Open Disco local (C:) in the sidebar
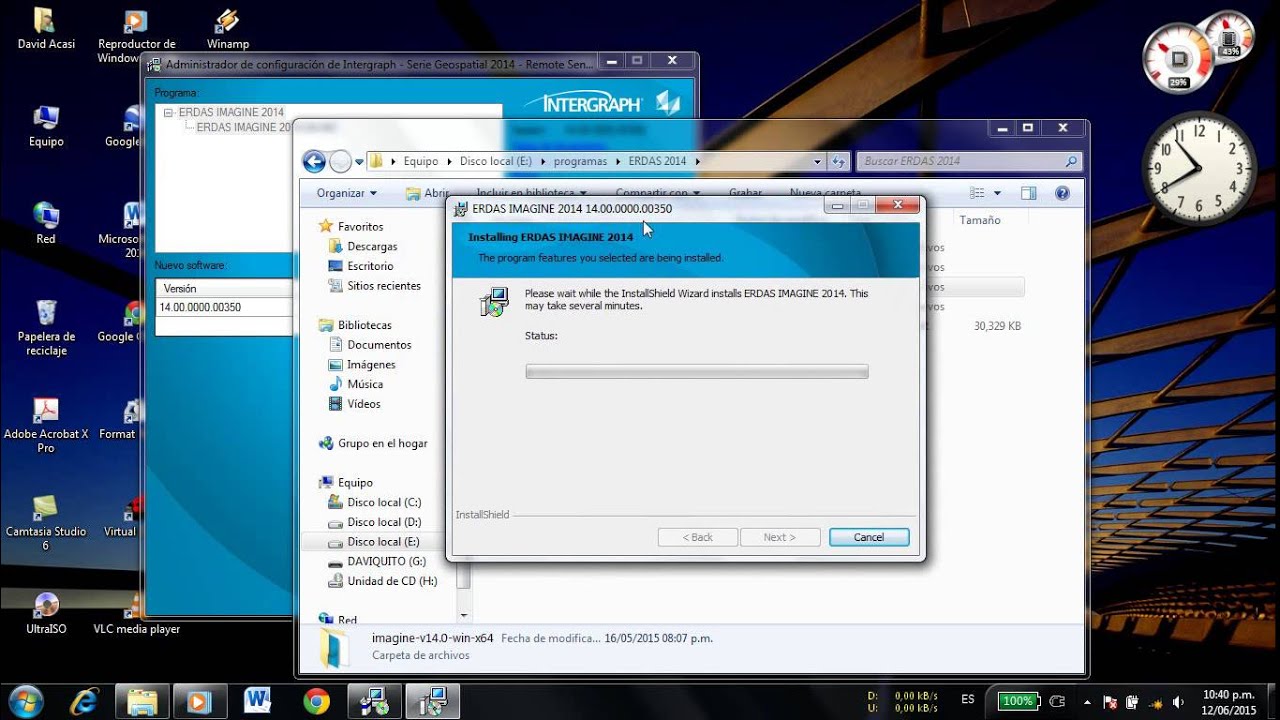 [x=384, y=502]
